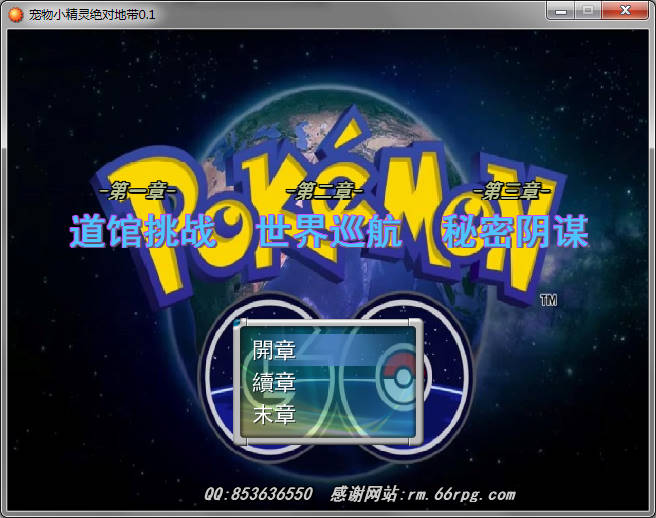Select the 開章 menu option
The width and height of the screenshot is (656, 518).
coord(328,350)
